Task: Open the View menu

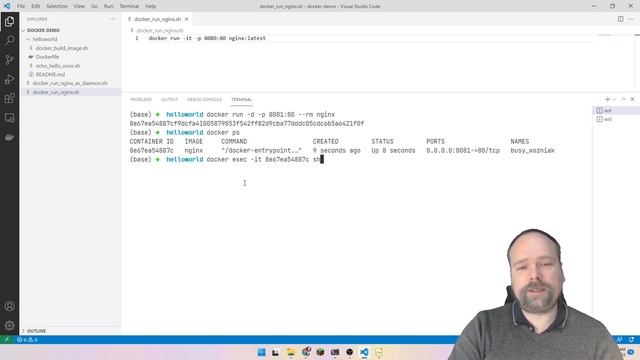Action: (x=79, y=6)
